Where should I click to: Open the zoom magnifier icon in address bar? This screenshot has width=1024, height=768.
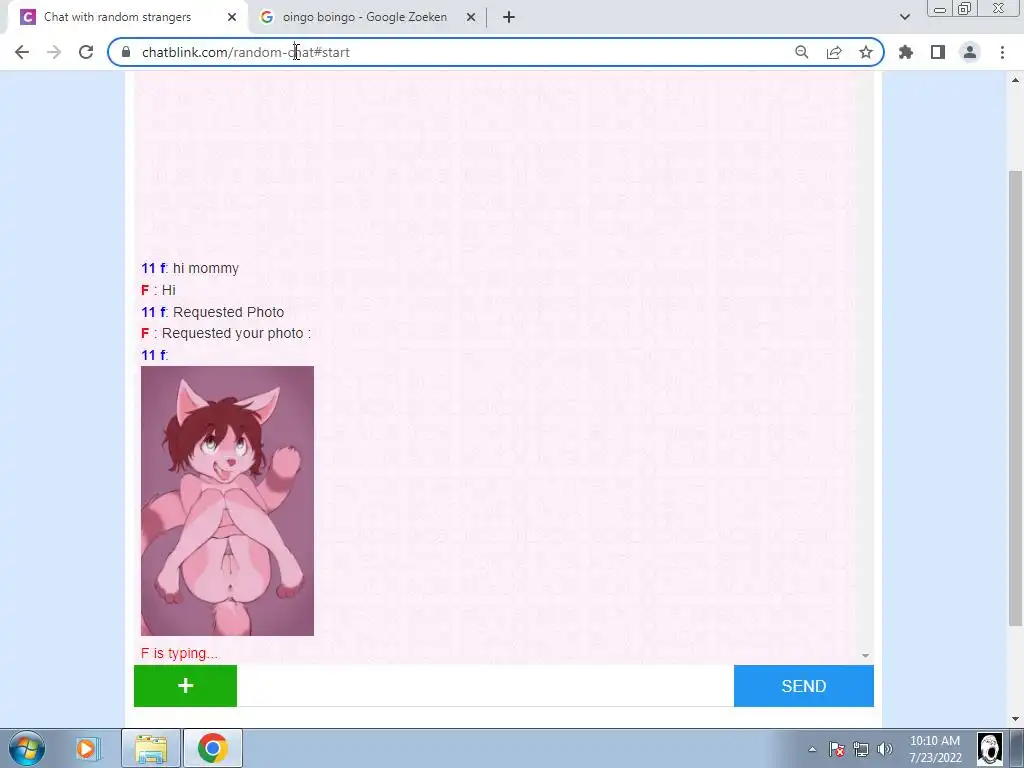click(x=801, y=52)
